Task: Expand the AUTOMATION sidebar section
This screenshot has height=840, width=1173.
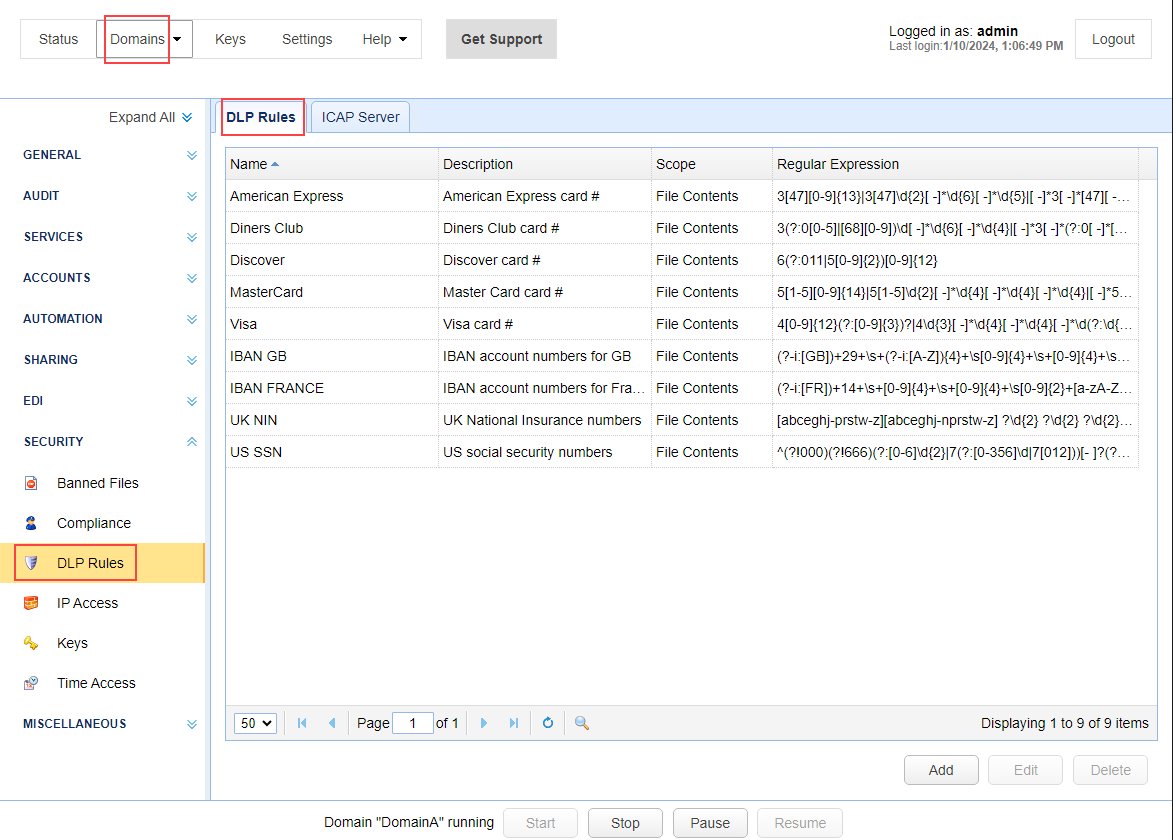Action: point(191,319)
